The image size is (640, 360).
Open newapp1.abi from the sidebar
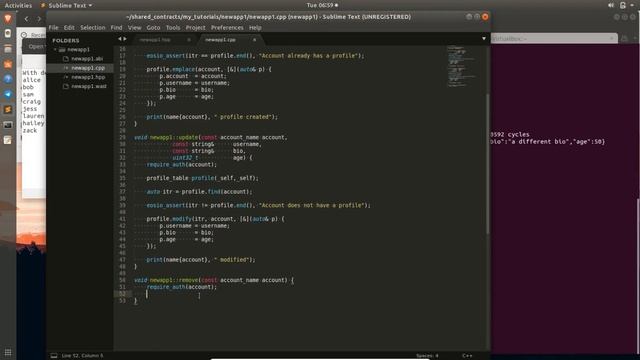click(x=87, y=59)
